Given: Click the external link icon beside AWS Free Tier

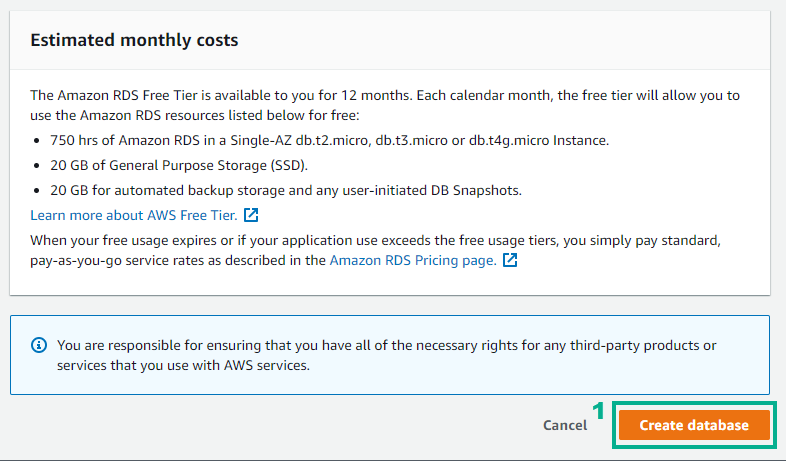Looking at the screenshot, I should (x=251, y=215).
